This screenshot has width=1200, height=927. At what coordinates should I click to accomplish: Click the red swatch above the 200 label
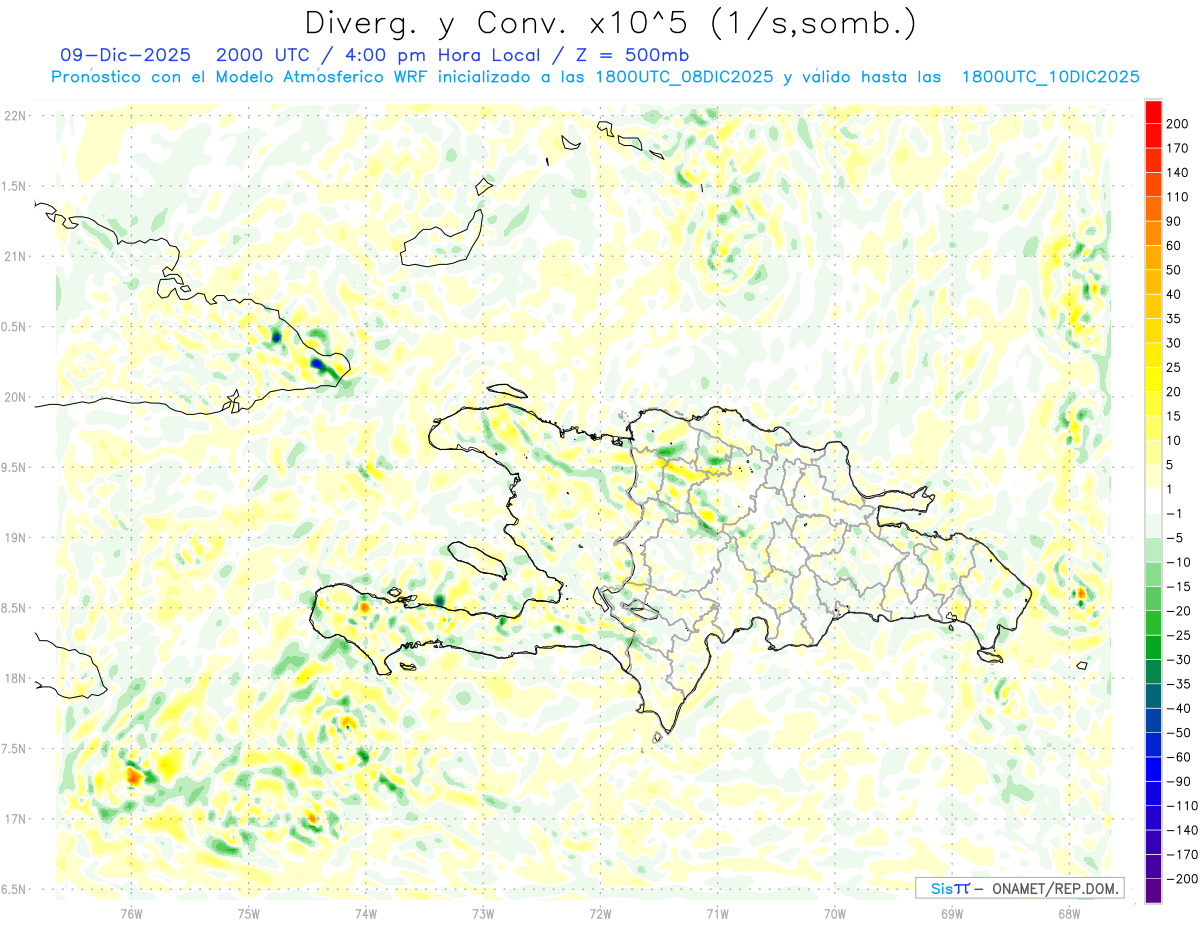coord(1153,112)
